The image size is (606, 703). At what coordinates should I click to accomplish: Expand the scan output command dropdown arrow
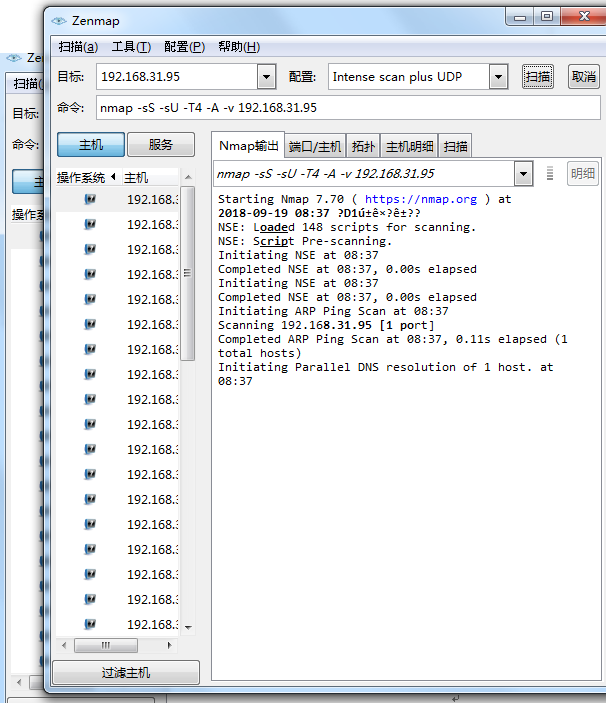coord(523,174)
